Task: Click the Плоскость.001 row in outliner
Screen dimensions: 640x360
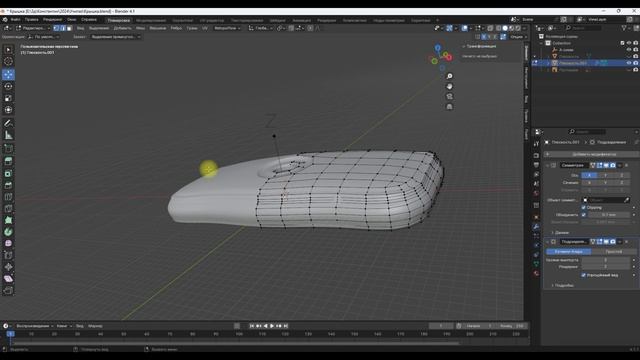Action: coord(586,63)
